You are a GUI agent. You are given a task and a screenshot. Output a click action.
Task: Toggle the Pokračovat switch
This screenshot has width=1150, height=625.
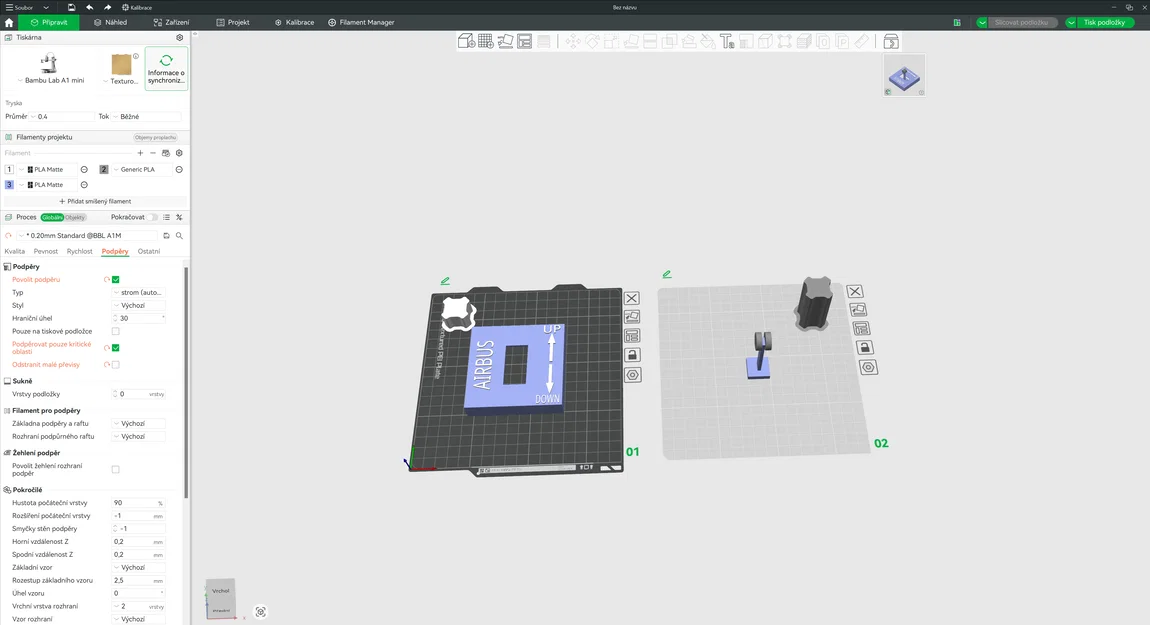152,217
